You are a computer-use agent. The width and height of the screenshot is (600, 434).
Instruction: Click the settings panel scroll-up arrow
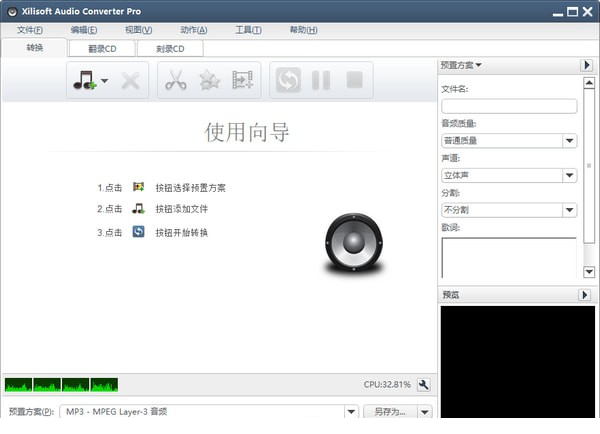click(x=589, y=83)
